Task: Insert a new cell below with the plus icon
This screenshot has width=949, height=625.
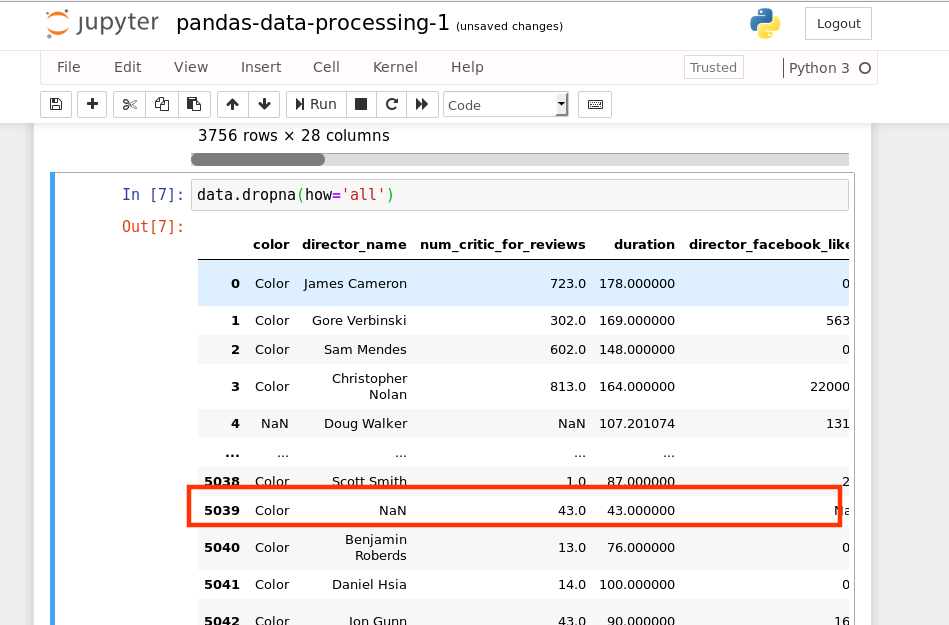Action: coord(91,104)
